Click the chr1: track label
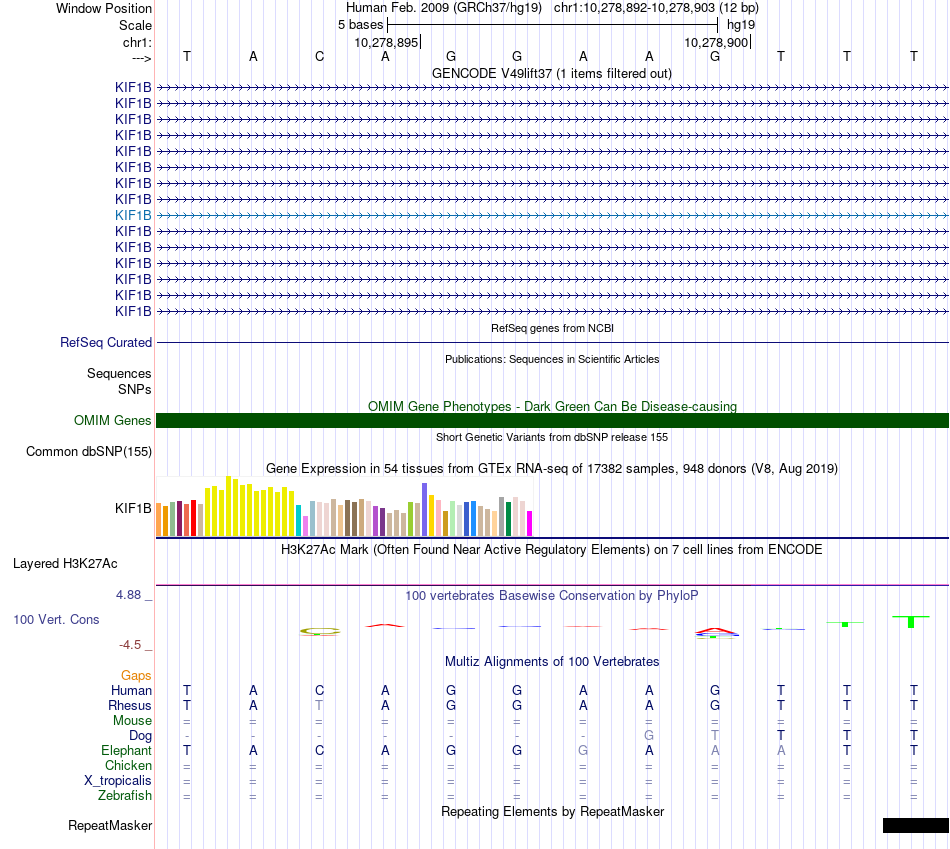950x849 pixels. pyautogui.click(x=137, y=42)
